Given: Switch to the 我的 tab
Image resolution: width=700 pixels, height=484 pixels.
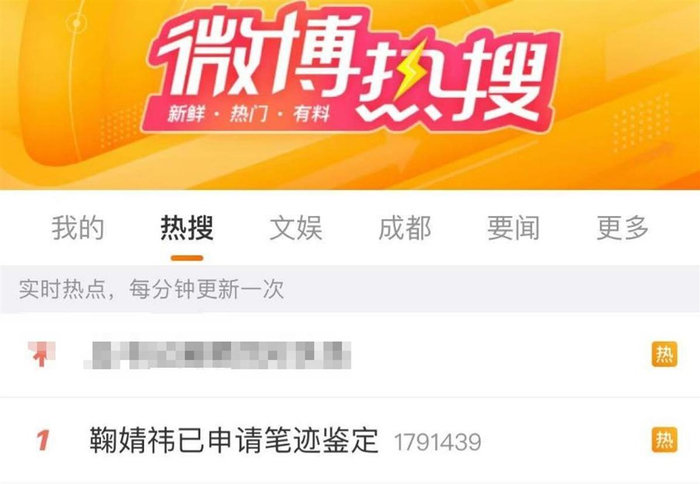Looking at the screenshot, I should point(78,228).
